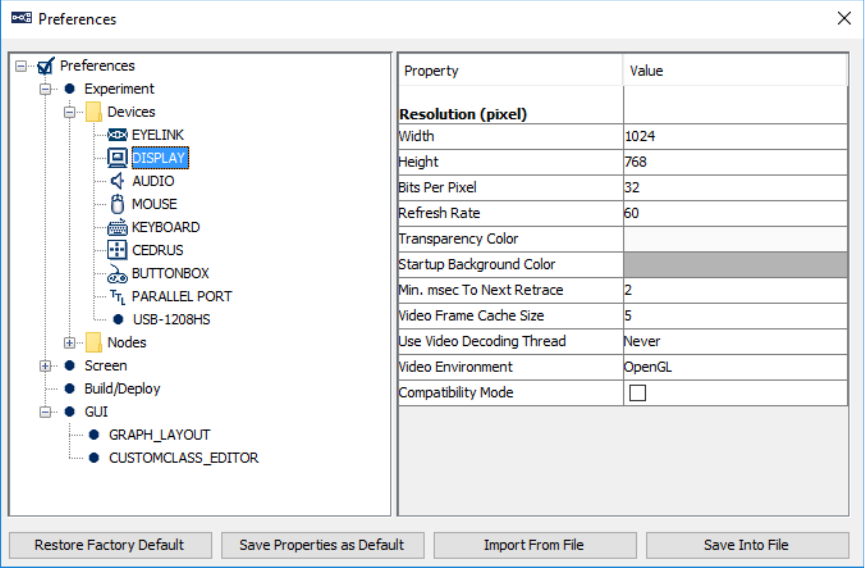Viewport: 865px width, 568px height.
Task: Edit the Width value 1024
Action: coord(735,136)
